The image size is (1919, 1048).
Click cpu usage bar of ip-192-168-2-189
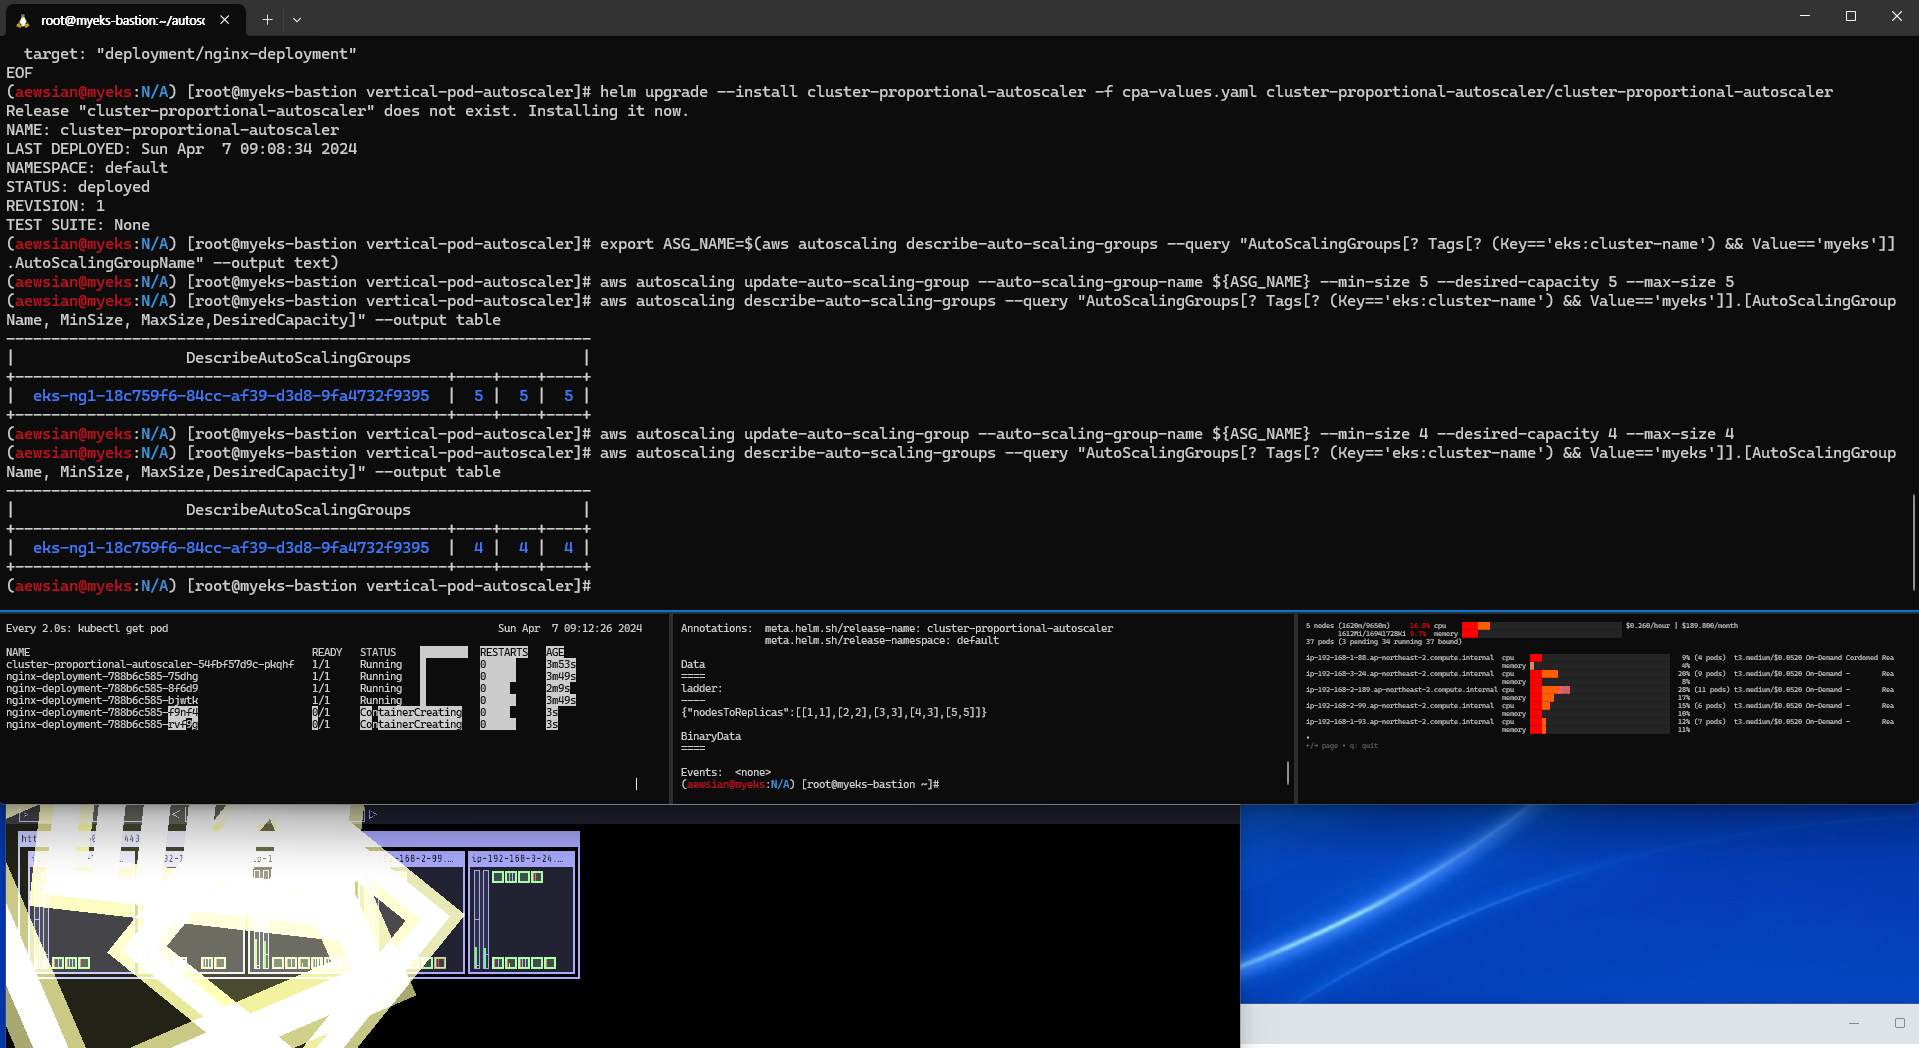[x=1600, y=690]
